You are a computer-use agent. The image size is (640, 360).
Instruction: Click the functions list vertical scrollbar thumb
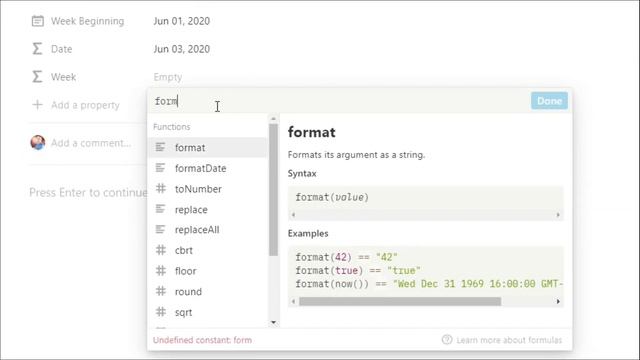coord(273,189)
